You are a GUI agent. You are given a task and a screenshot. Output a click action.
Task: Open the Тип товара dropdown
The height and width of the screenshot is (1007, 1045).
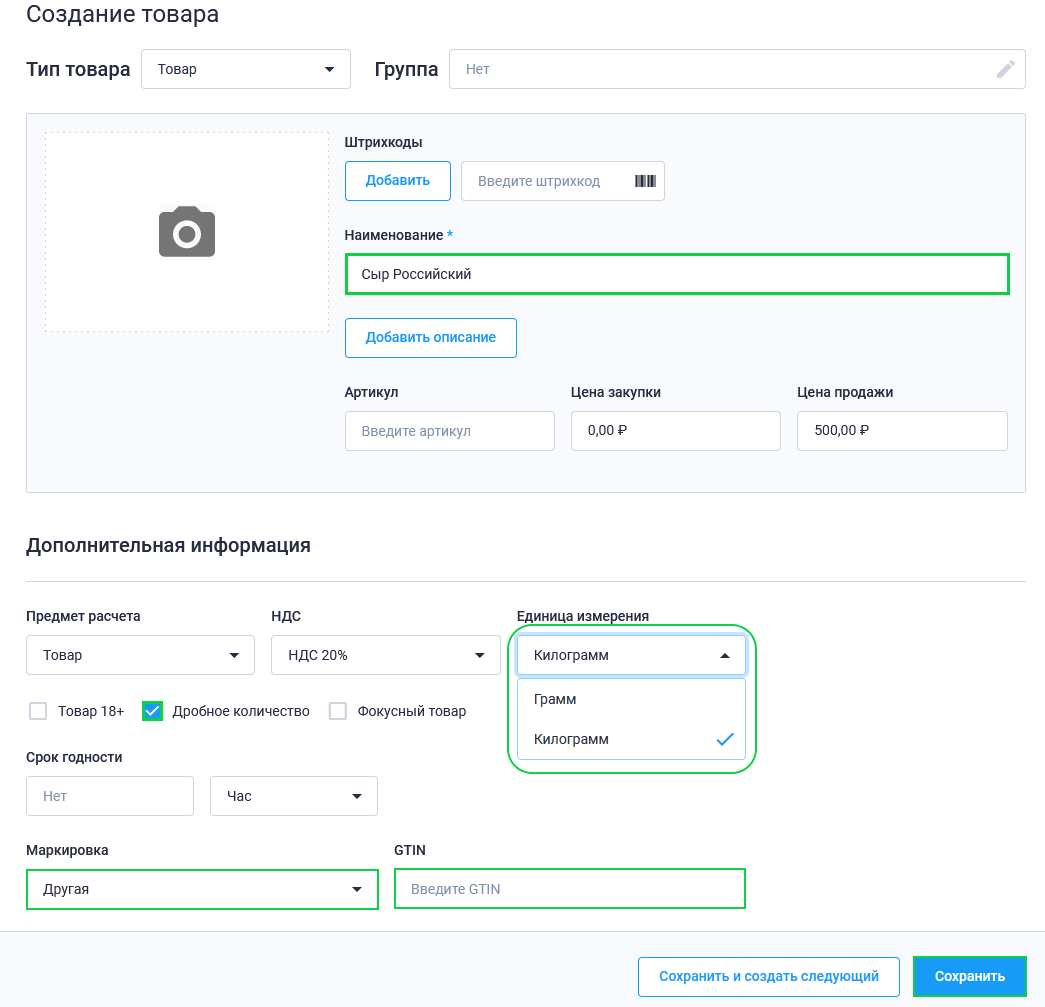pos(246,69)
